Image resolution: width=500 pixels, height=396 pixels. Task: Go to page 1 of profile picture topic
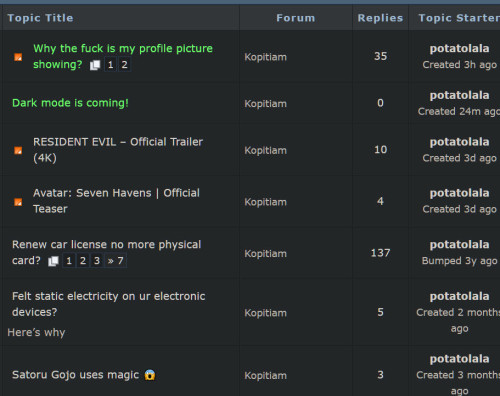pos(111,65)
